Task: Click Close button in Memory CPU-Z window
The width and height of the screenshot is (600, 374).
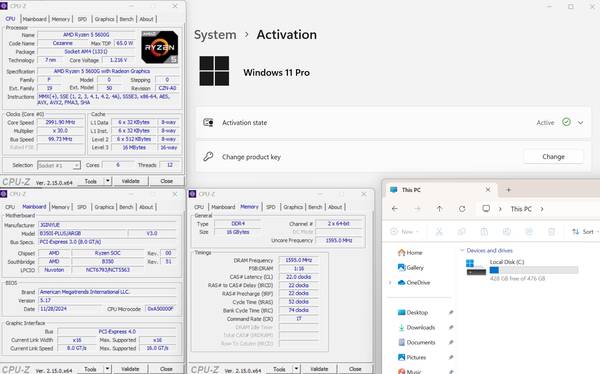Action: point(355,369)
